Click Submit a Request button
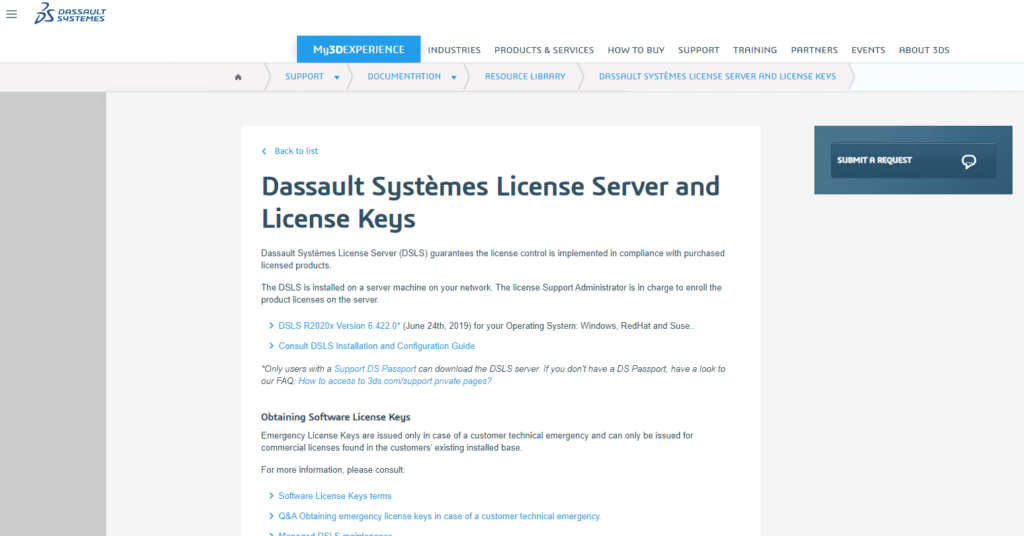 point(913,161)
